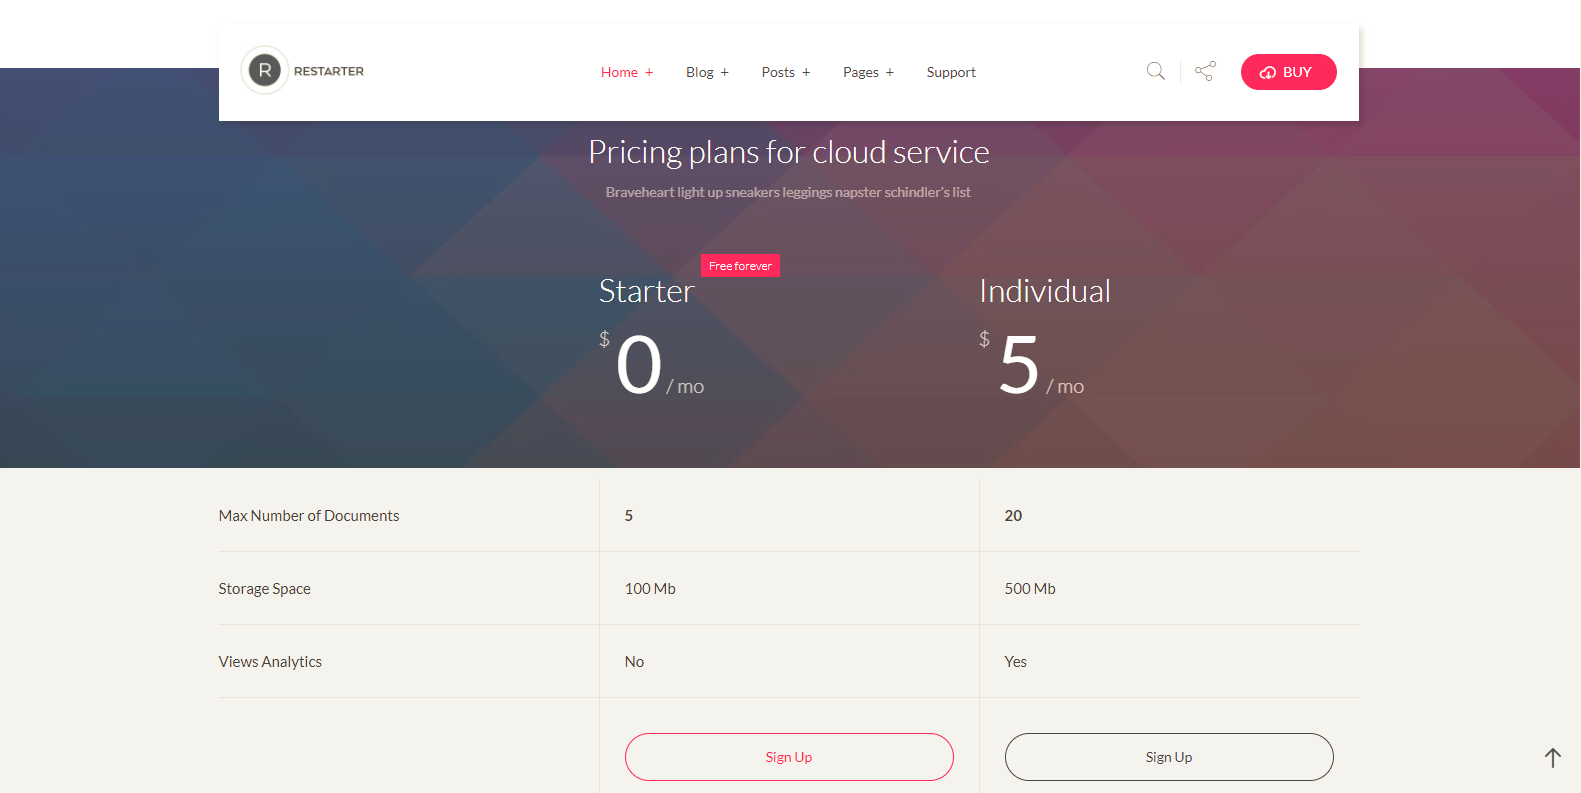Select the Blog menu label
Image resolution: width=1581 pixels, height=793 pixels.
[x=700, y=73]
